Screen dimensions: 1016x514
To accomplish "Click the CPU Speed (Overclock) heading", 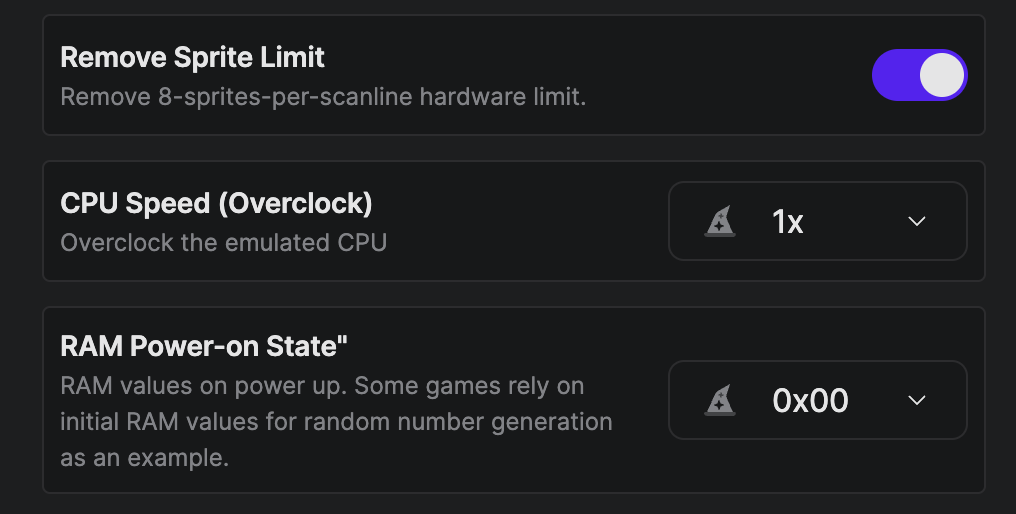I will coord(216,203).
